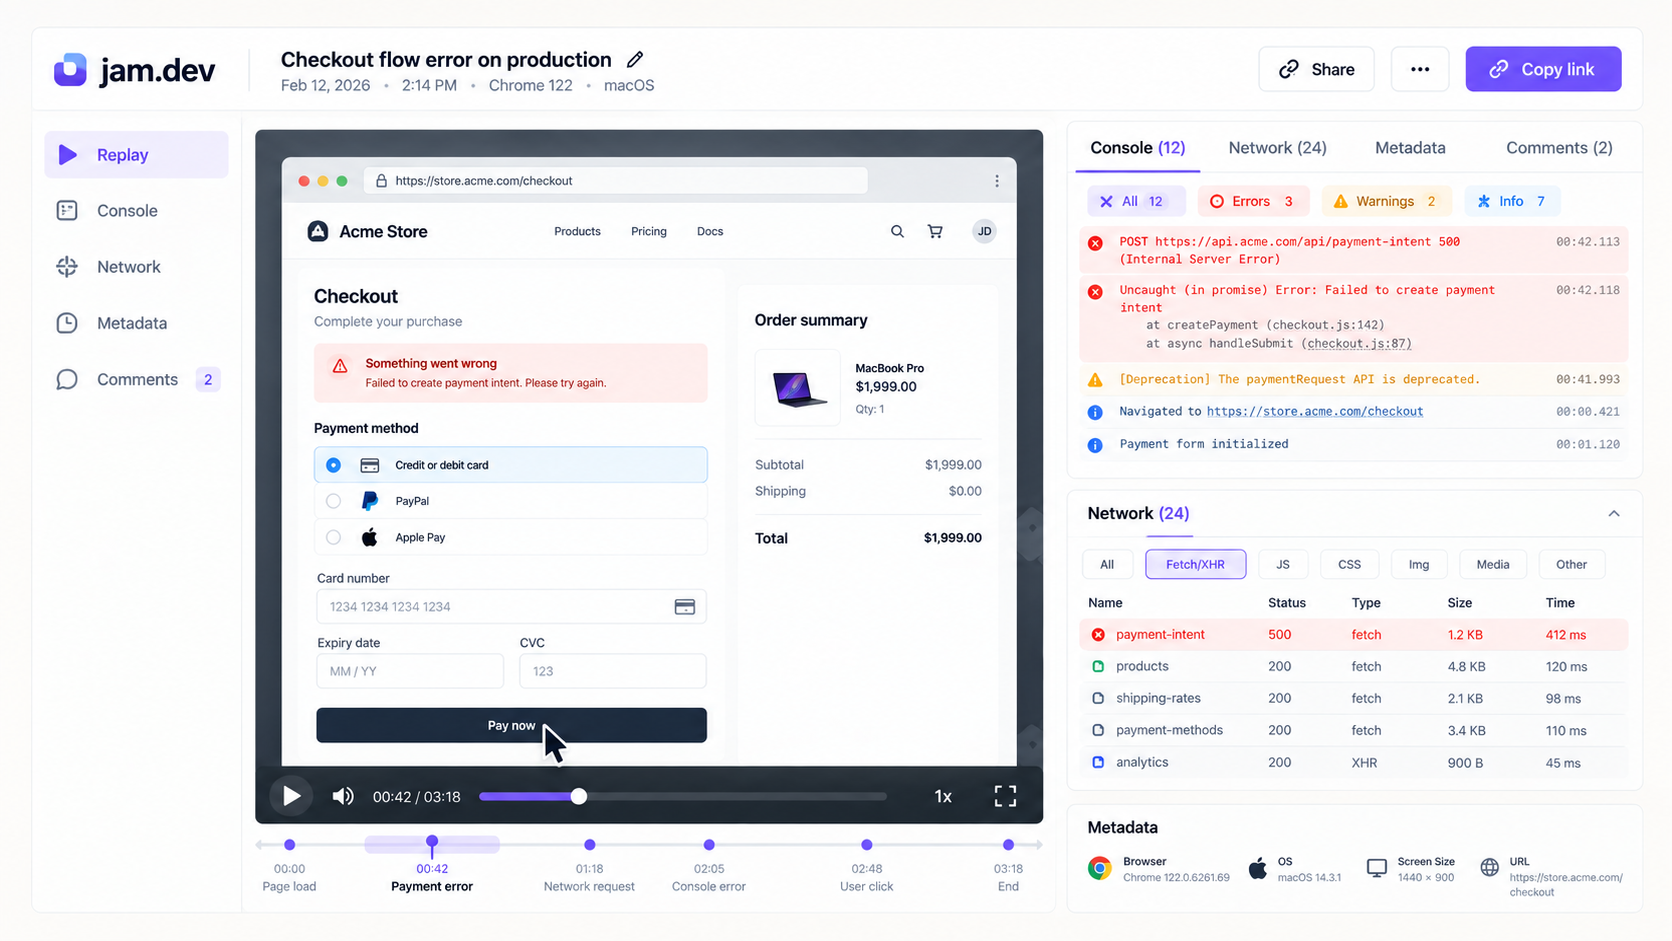Open the three-dots more options menu

[1420, 69]
